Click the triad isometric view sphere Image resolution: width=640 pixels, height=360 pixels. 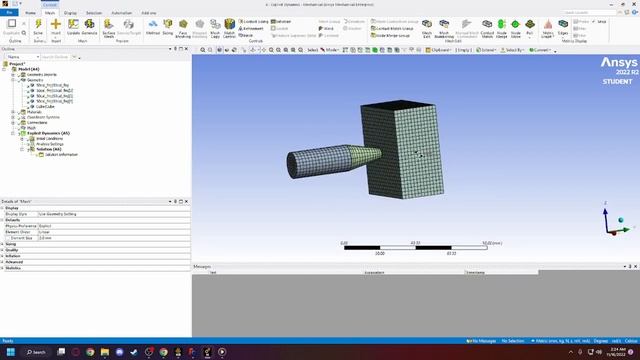tap(621, 220)
